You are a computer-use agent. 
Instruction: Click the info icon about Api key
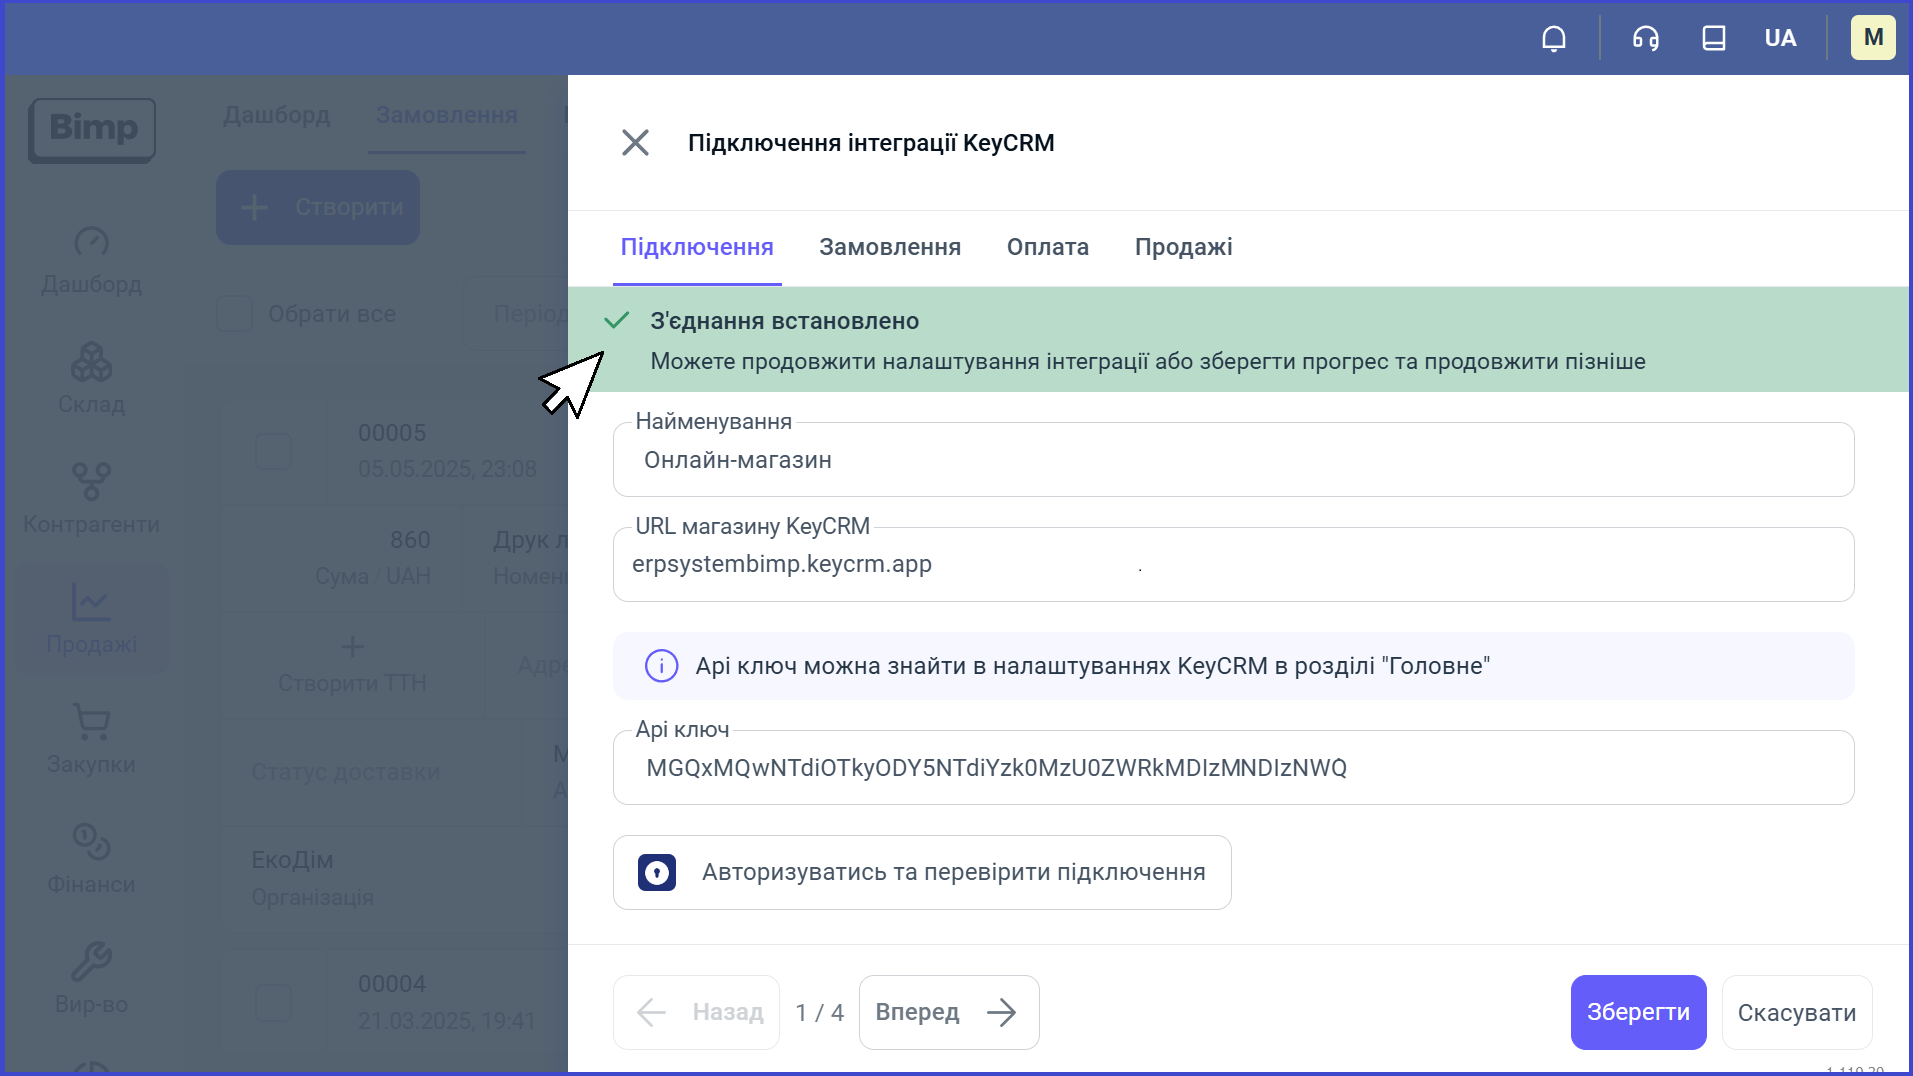point(661,666)
